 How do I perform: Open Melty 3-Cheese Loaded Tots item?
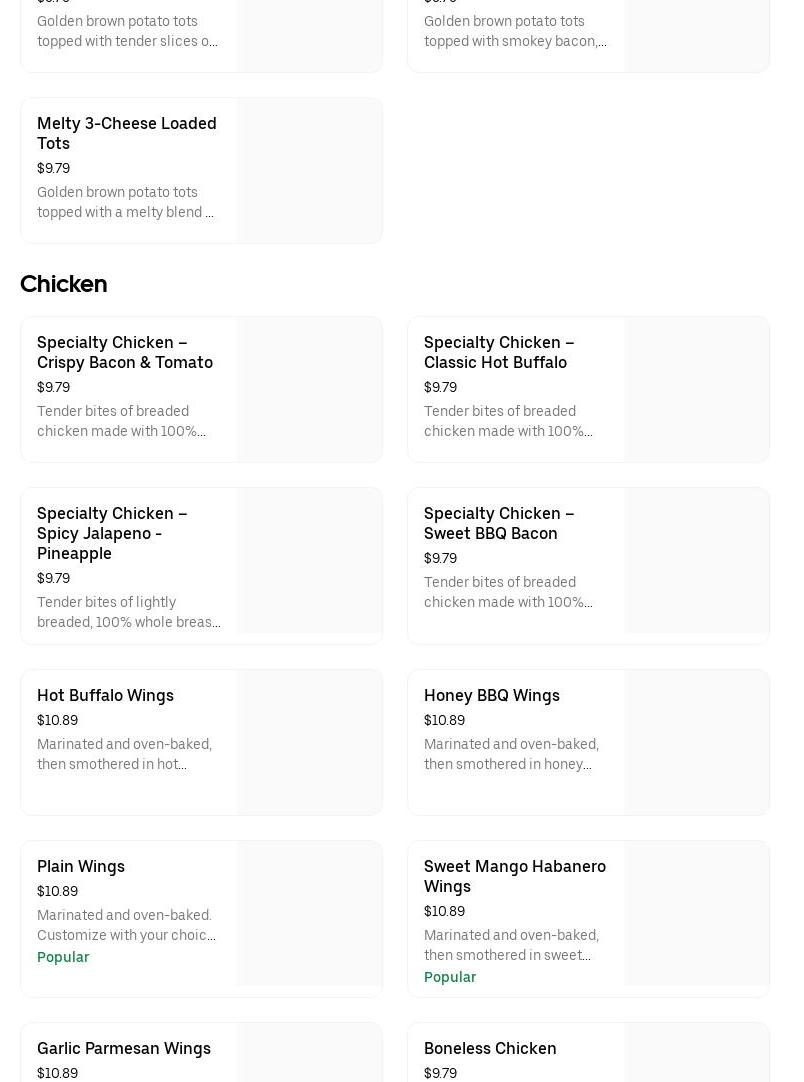[x=127, y=133]
